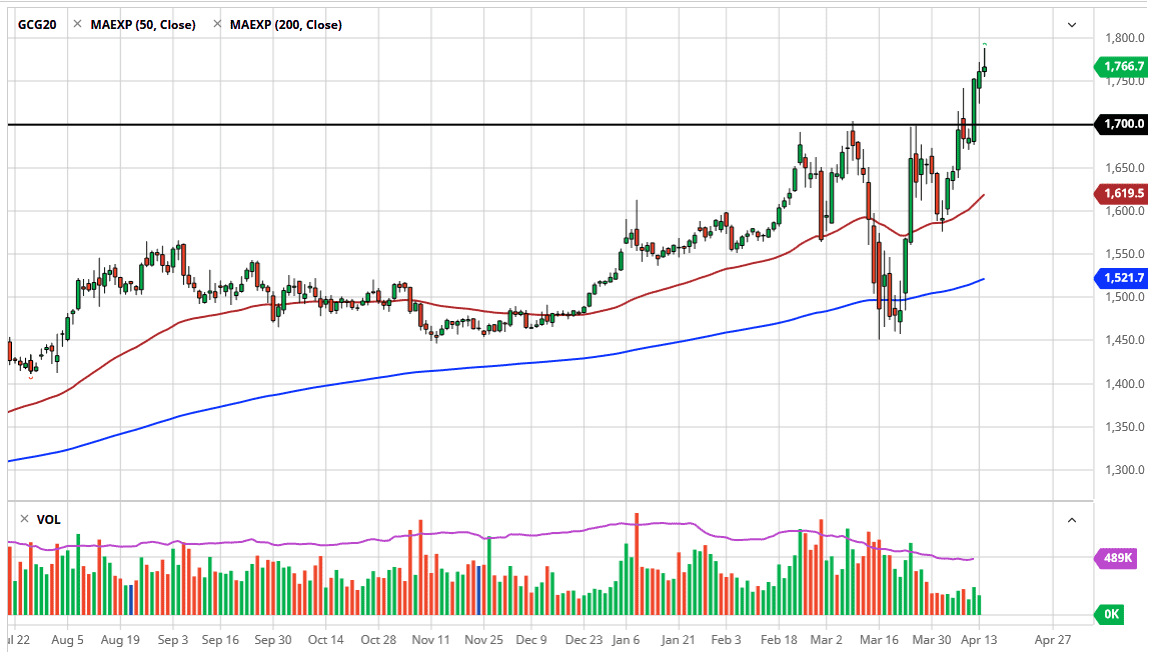Collapse the VOL volume pane
This screenshot has width=1155, height=656.
1071,519
